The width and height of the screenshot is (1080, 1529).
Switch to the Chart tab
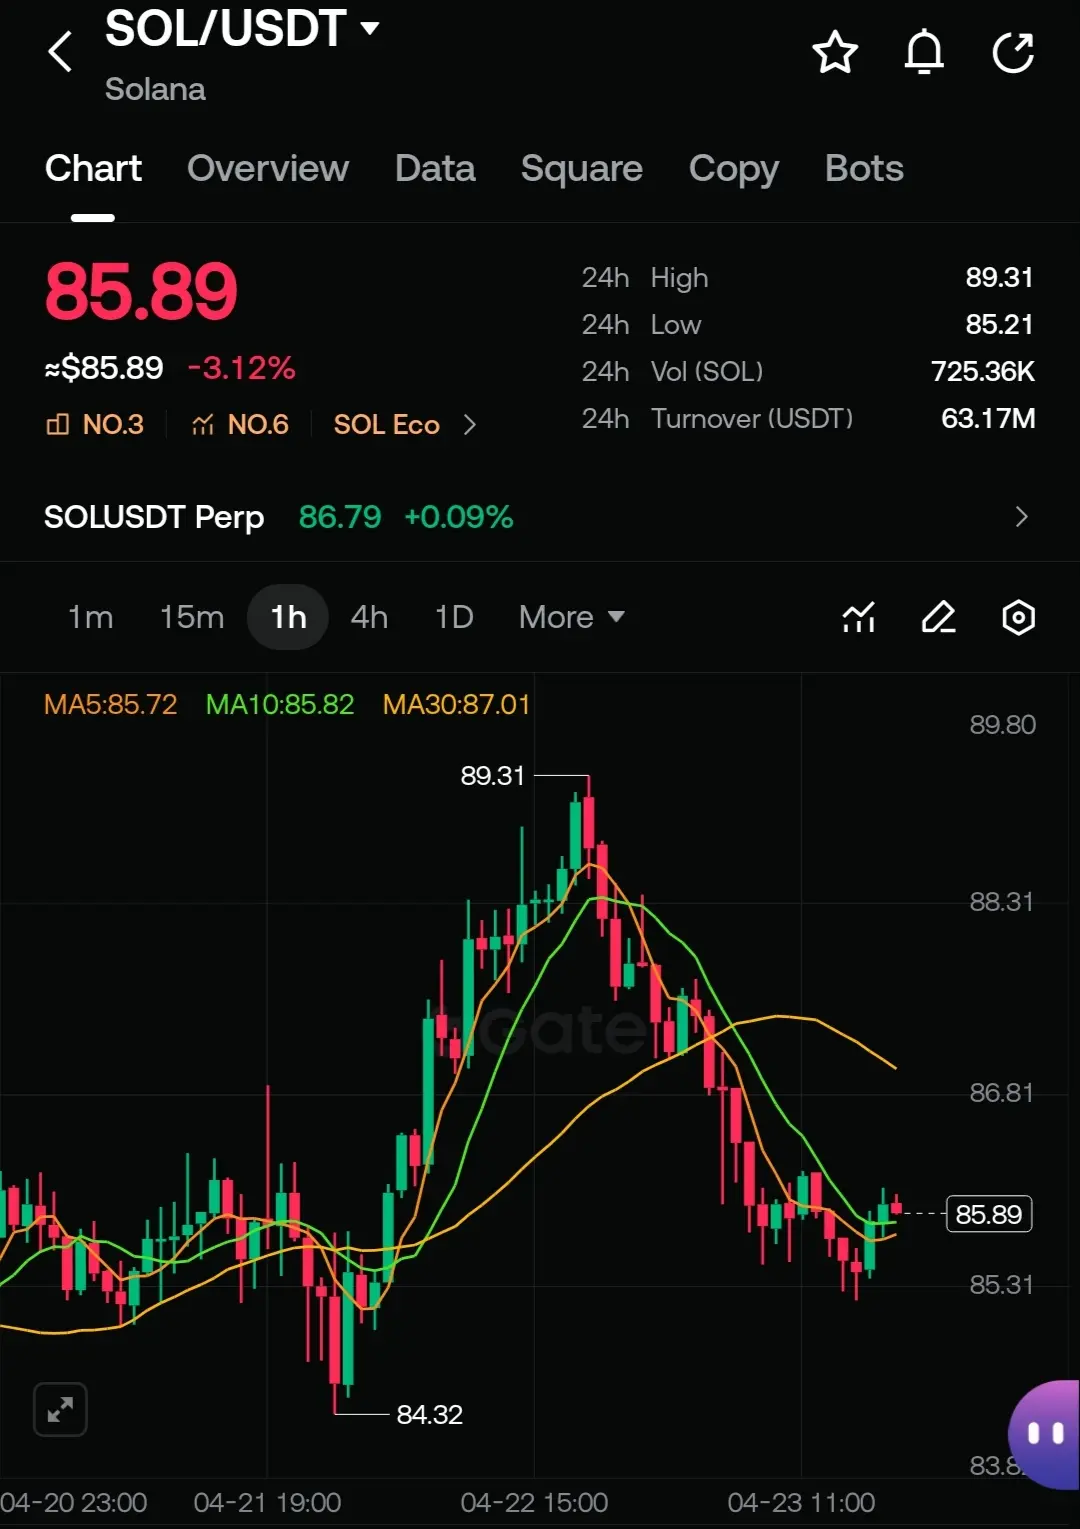(x=93, y=168)
